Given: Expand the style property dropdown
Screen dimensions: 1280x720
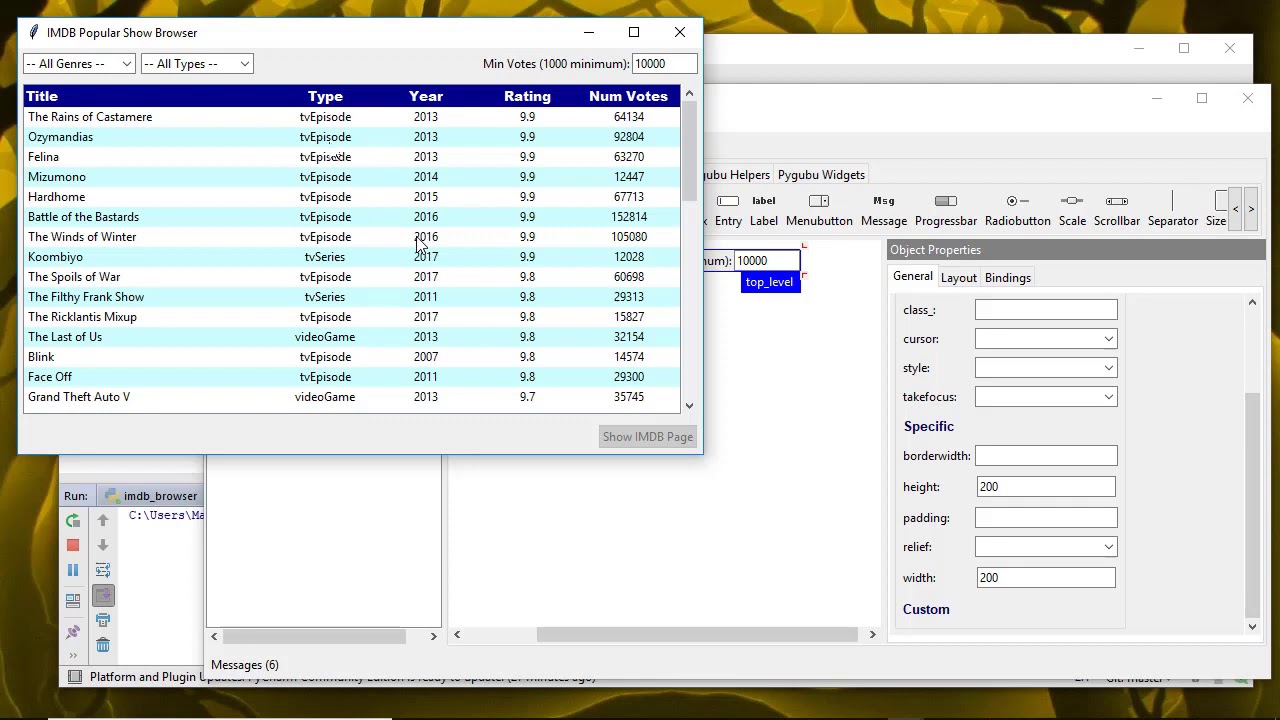Looking at the screenshot, I should tap(1108, 368).
